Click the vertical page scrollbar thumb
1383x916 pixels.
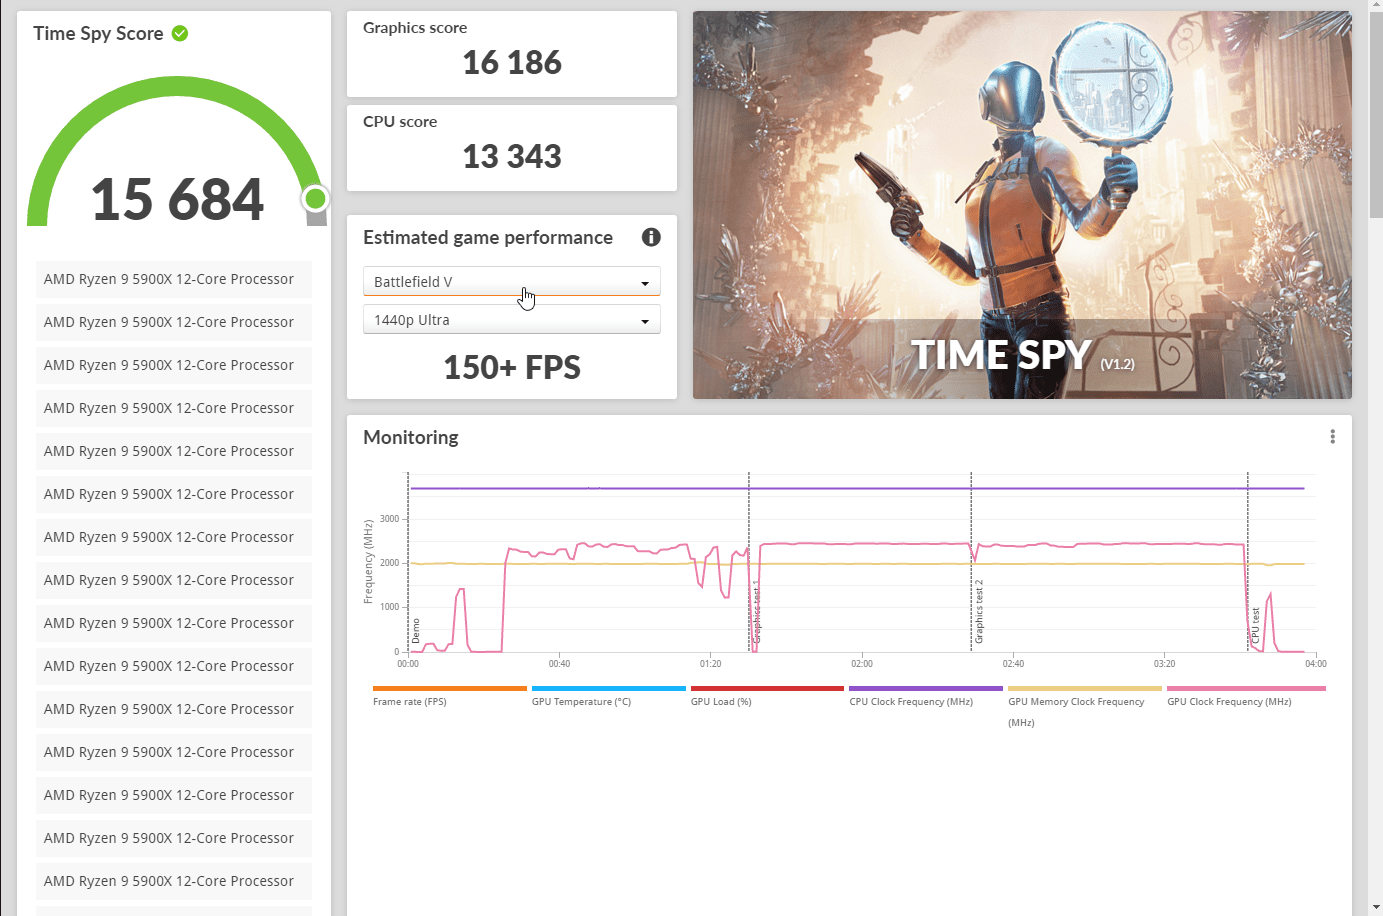pos(1376,115)
